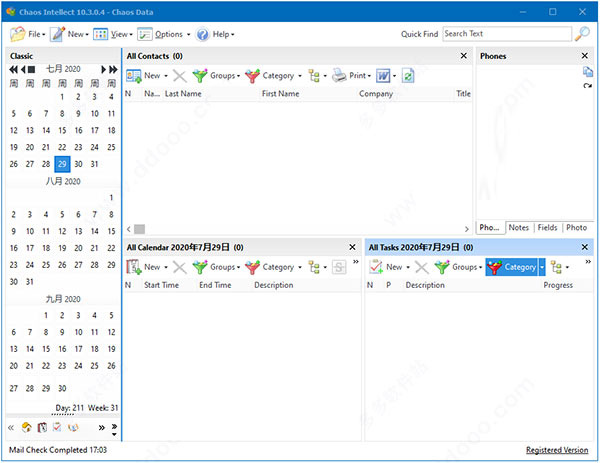Screen dimensions: 600x463
Task: Switch to the Notes tab
Action: pyautogui.click(x=518, y=228)
